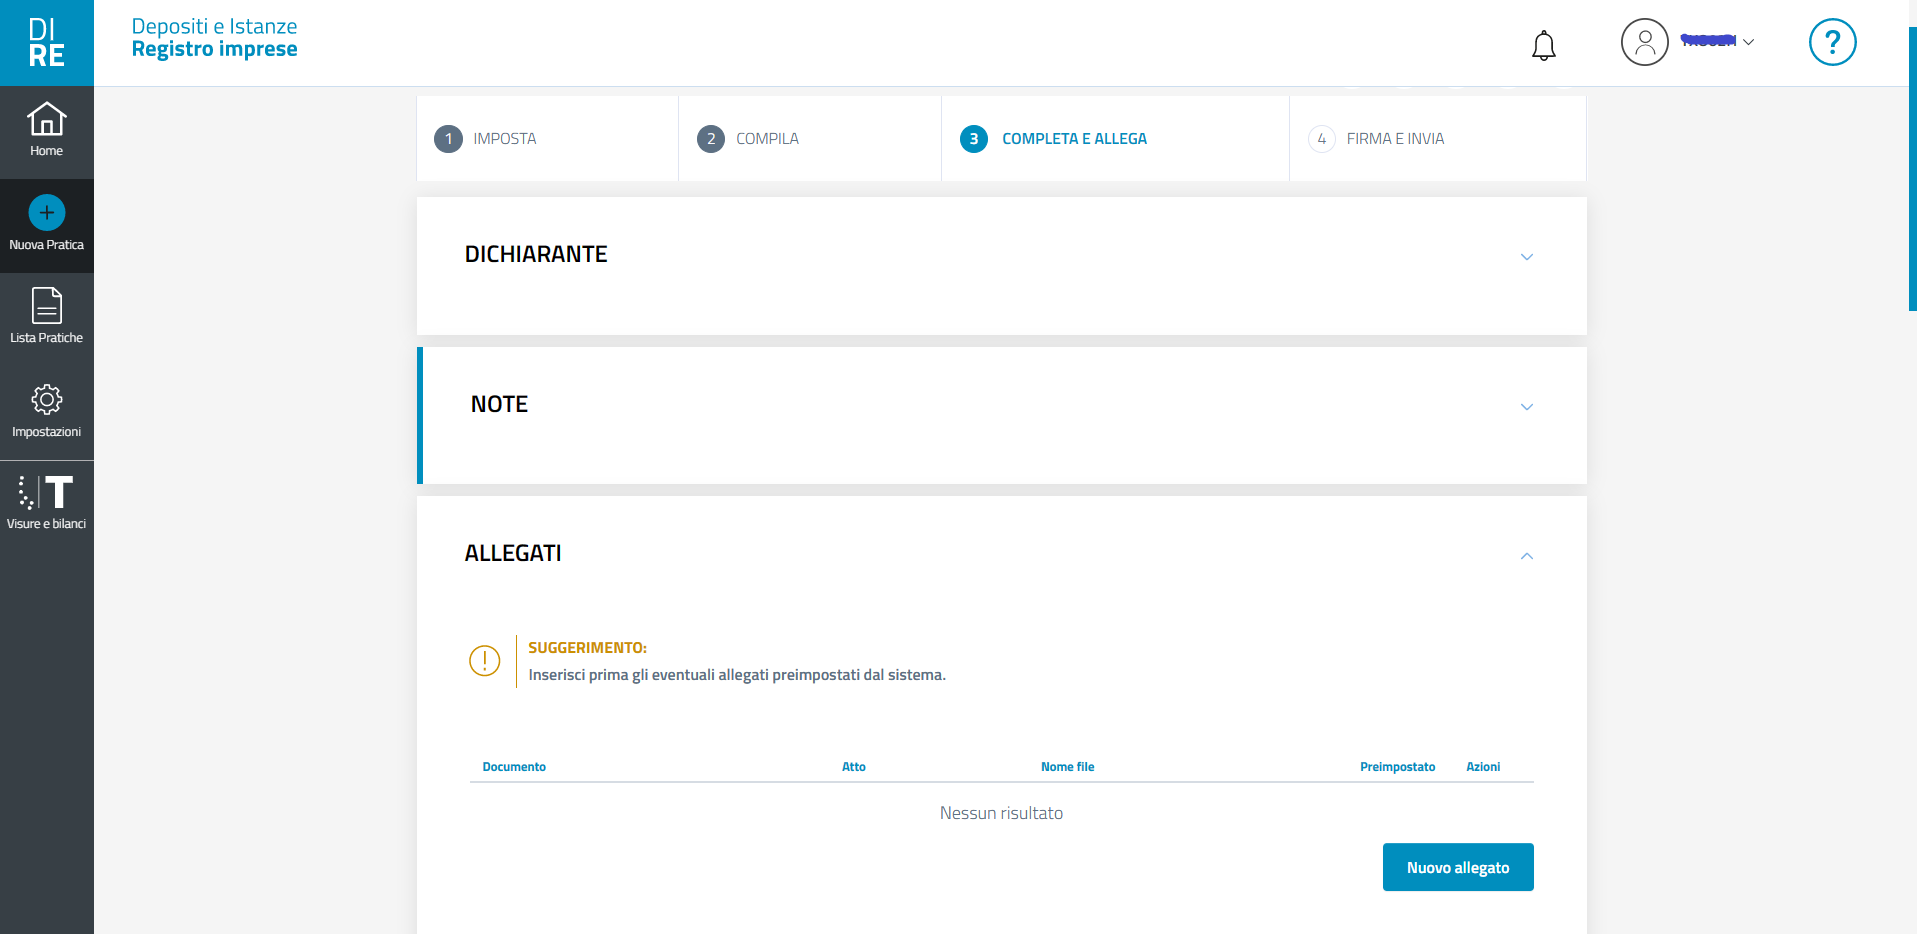The image size is (1917, 934).
Task: Expand the Note section chevron
Action: 1526,407
